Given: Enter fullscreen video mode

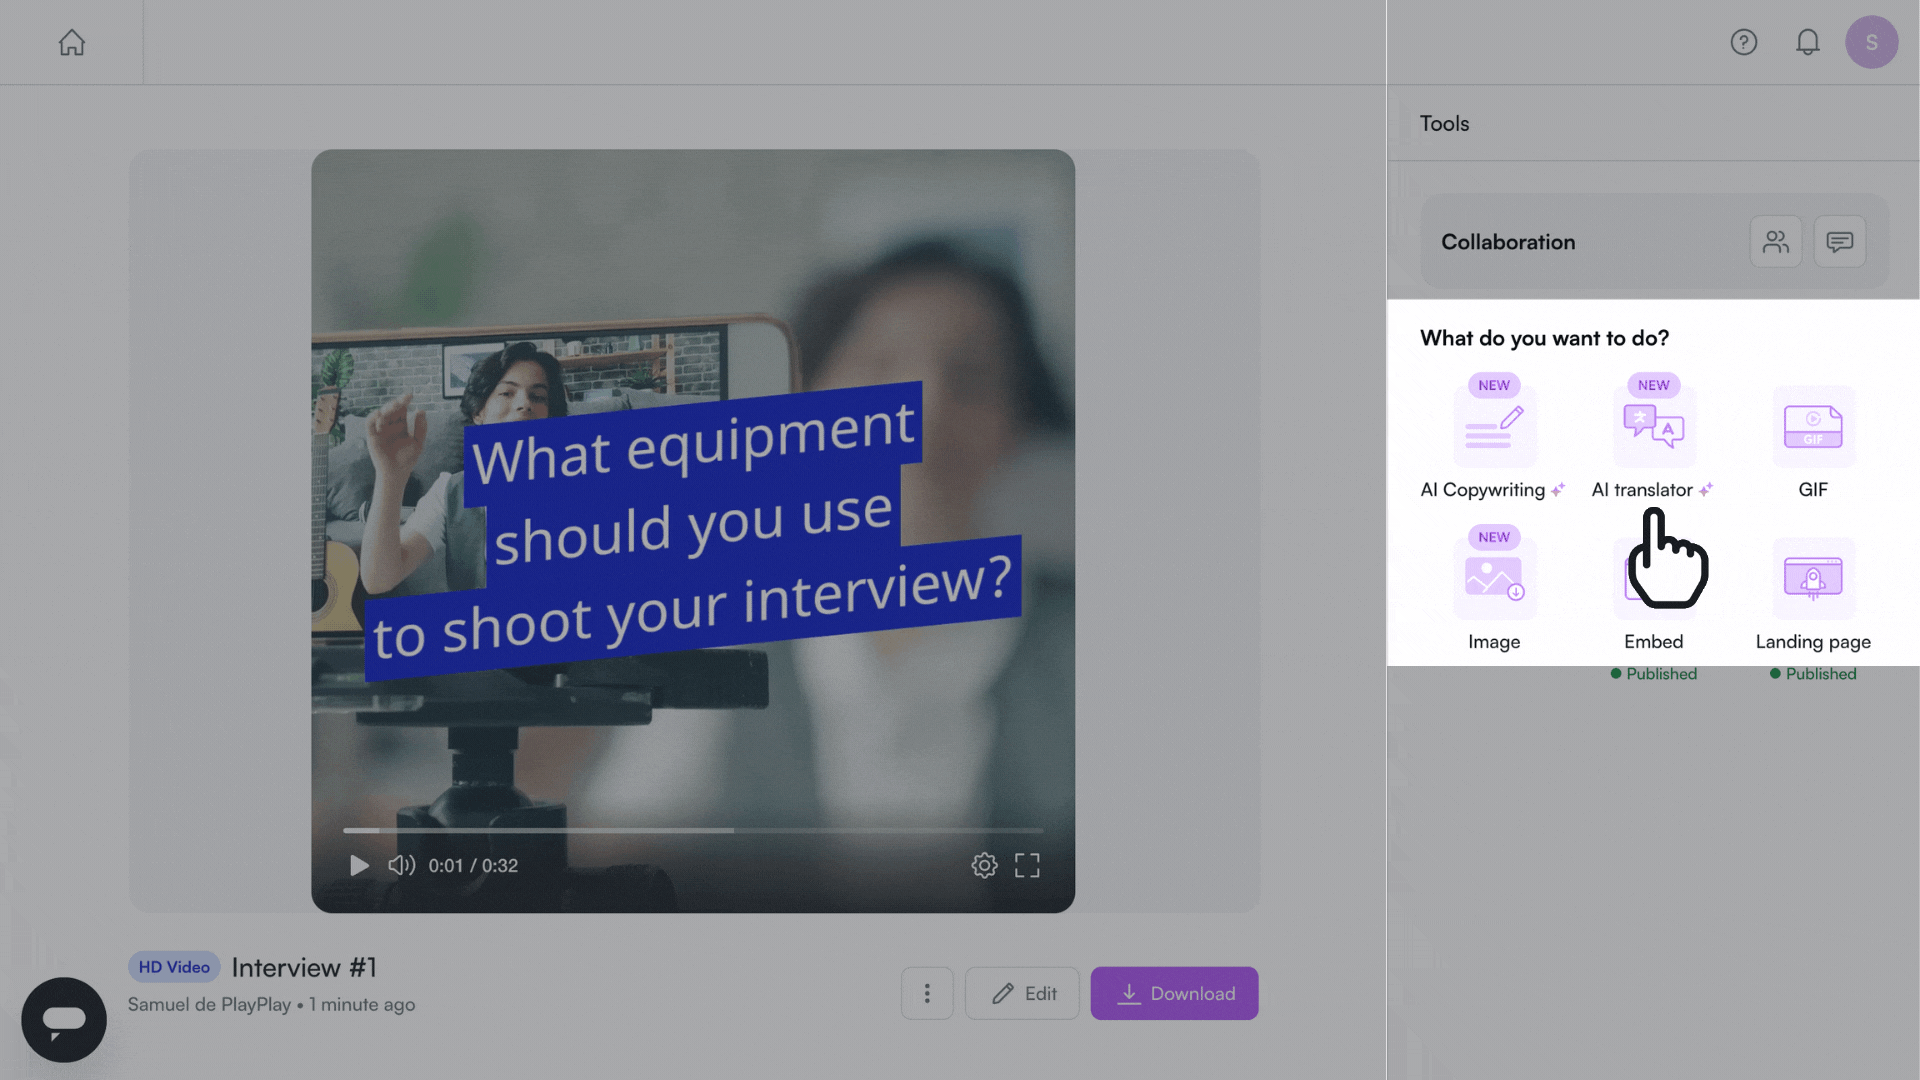Looking at the screenshot, I should pyautogui.click(x=1027, y=865).
